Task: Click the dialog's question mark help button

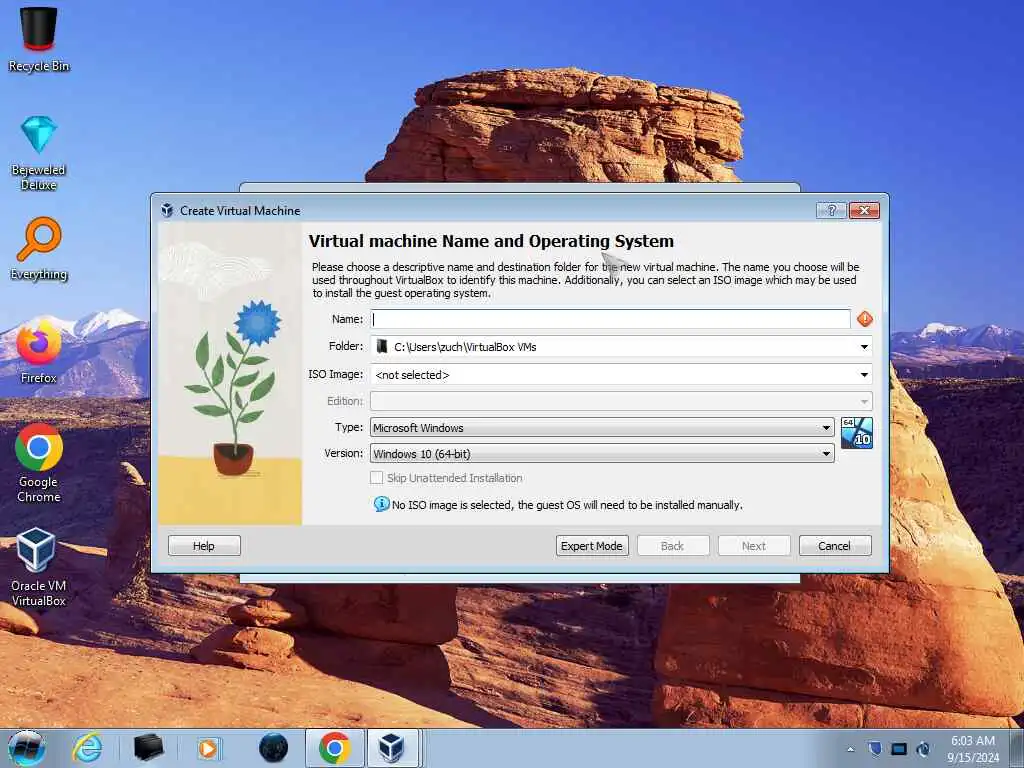Action: pos(831,210)
